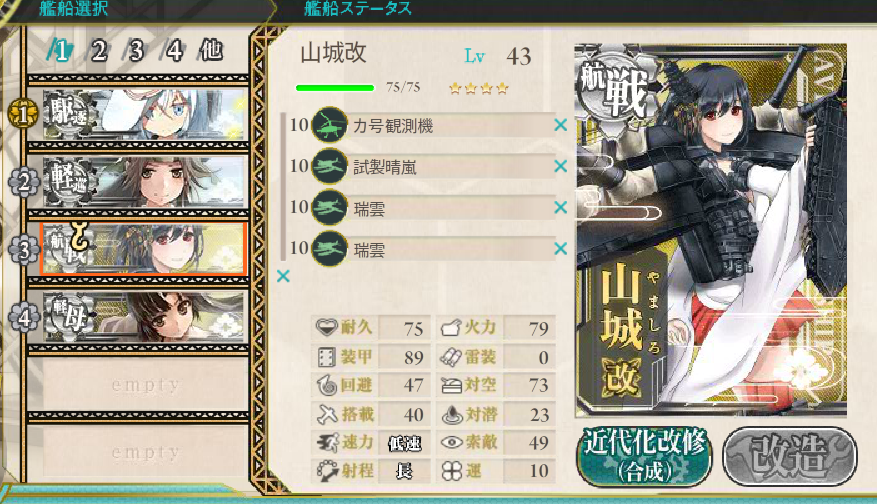Click the カ号観測機 autogyro equipment icon

pyautogui.click(x=329, y=125)
